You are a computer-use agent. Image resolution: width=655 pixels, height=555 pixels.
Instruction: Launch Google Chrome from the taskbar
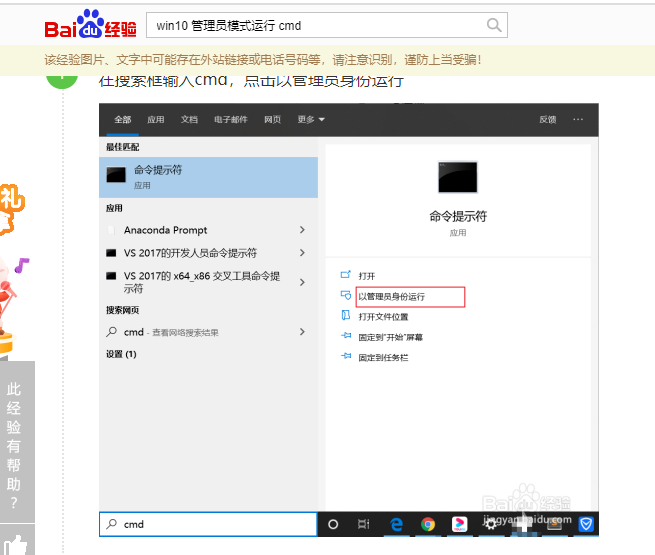click(428, 524)
